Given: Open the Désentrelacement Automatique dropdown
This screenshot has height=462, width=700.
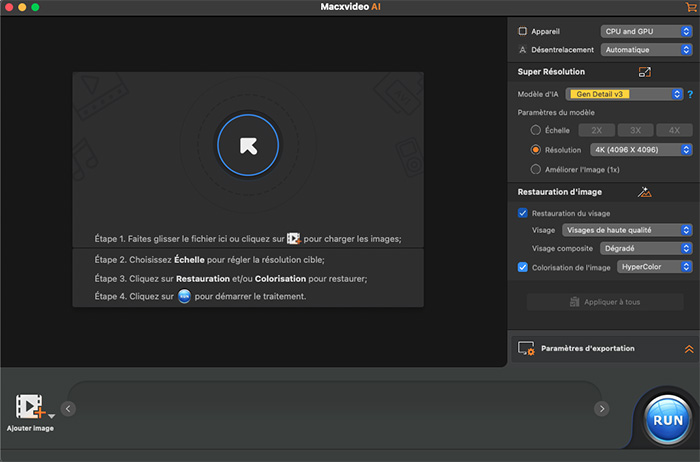Looking at the screenshot, I should point(646,50).
